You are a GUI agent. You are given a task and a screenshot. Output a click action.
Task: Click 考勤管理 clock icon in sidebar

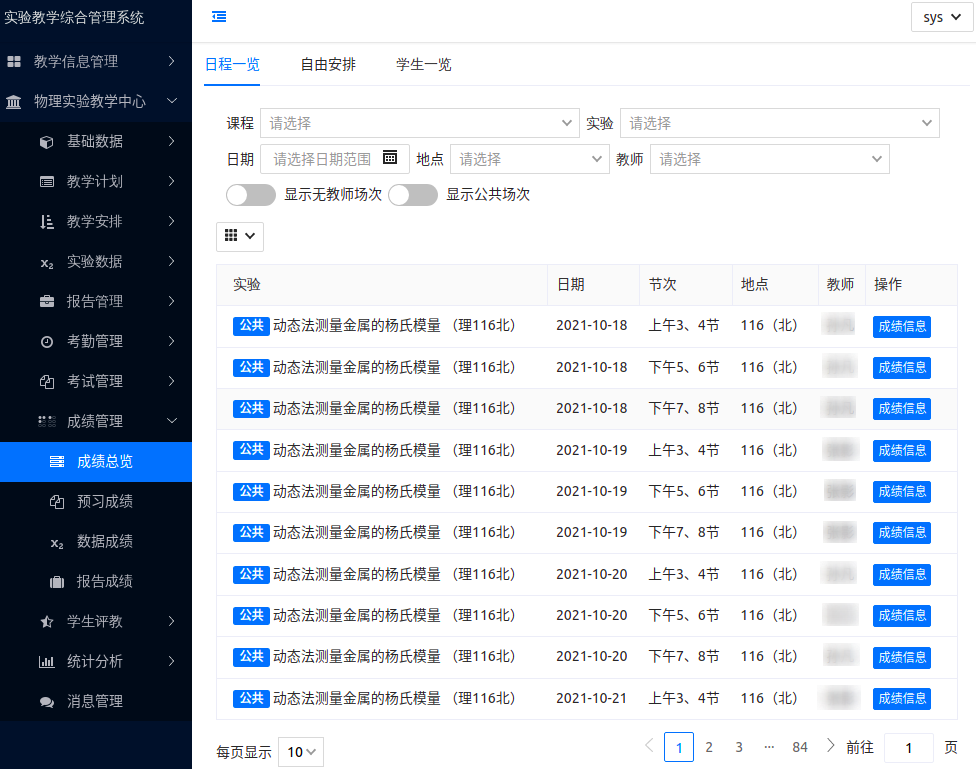46,342
